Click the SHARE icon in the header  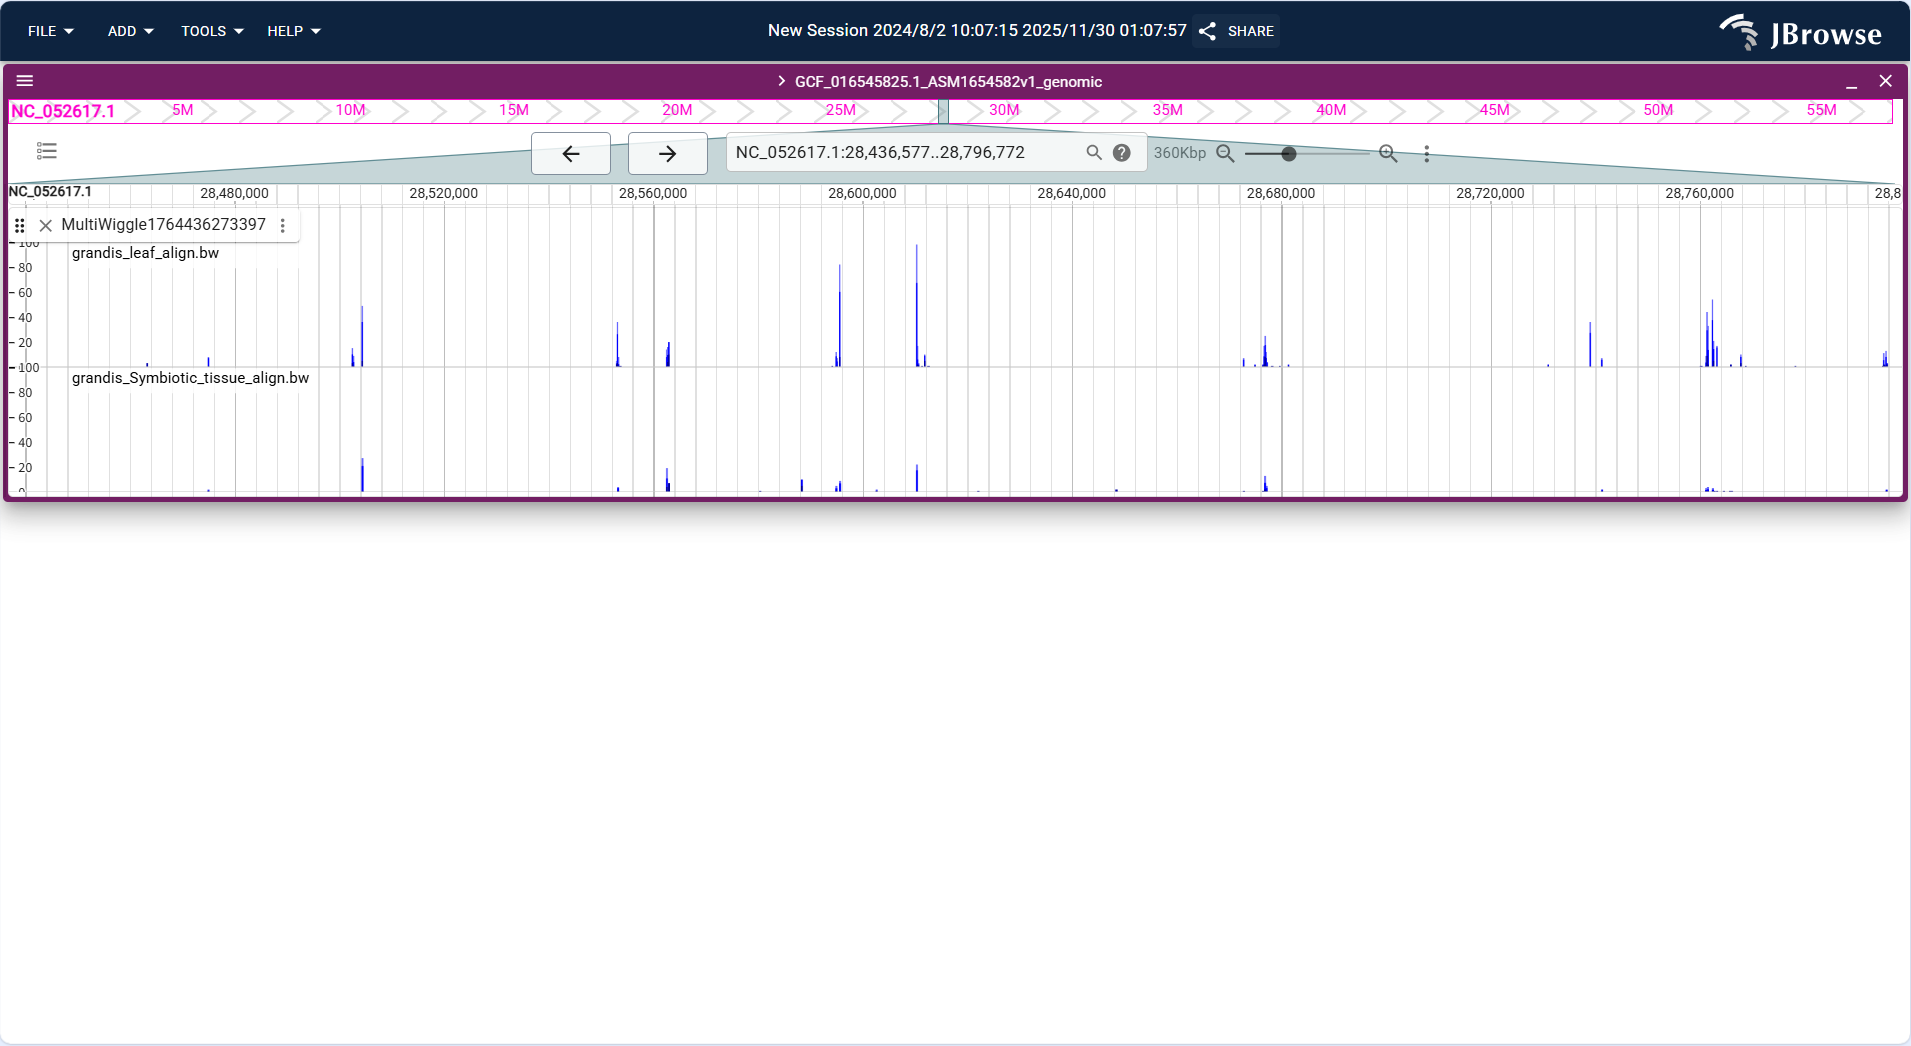coord(1206,31)
